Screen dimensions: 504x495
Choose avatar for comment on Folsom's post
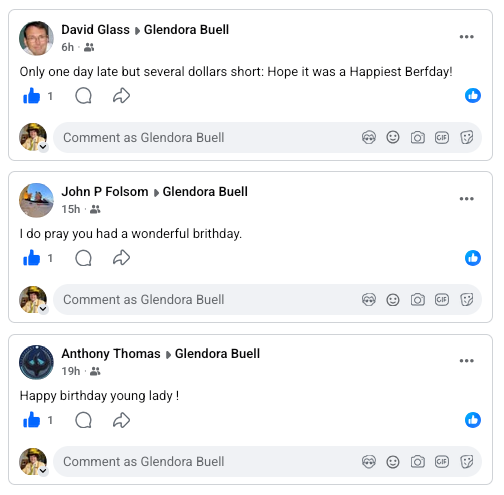(369, 300)
